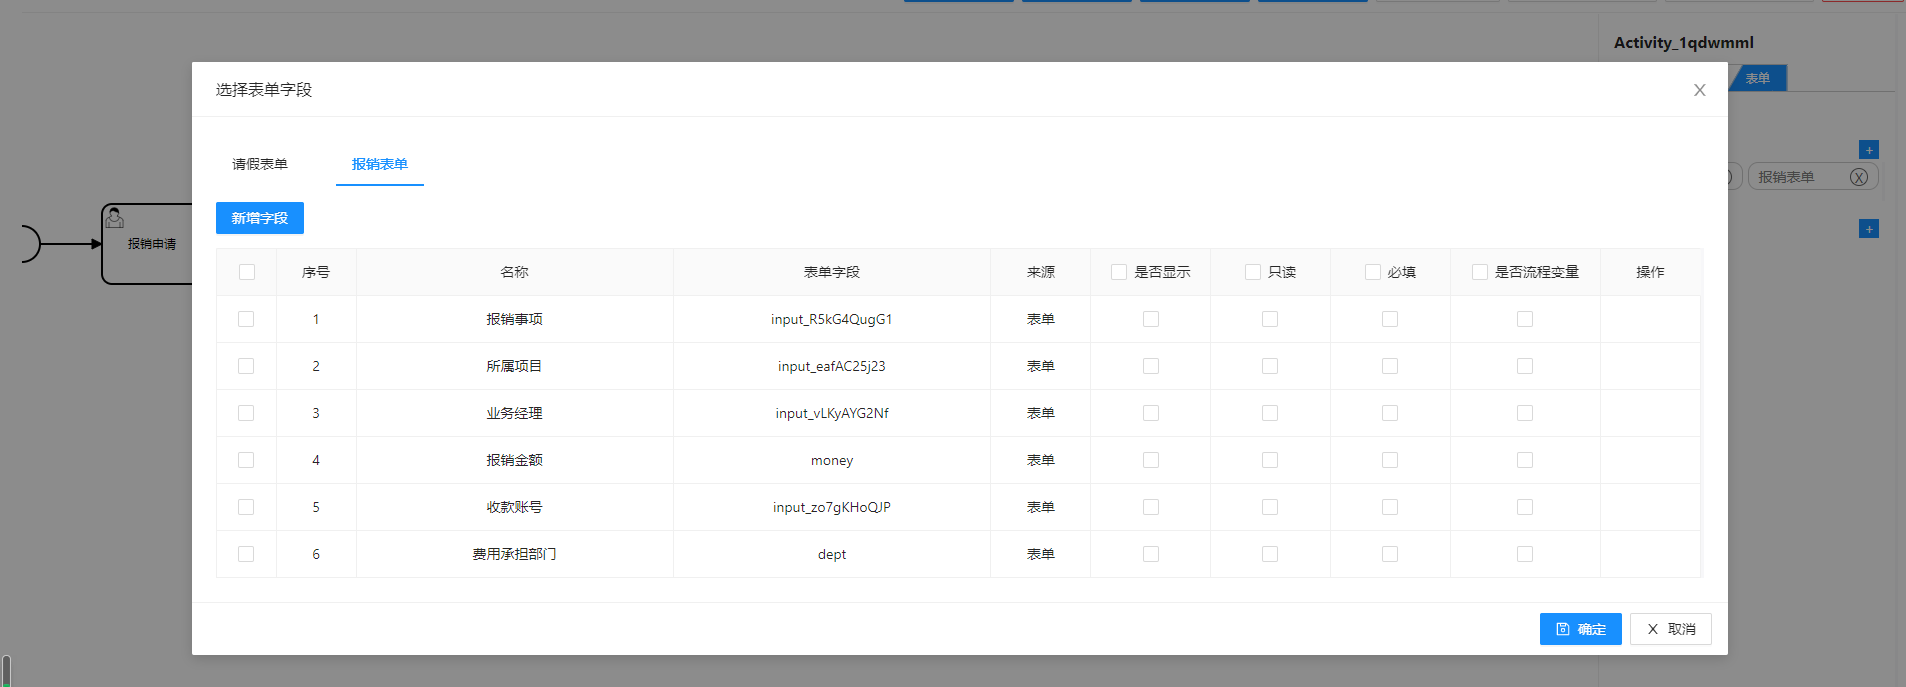Cancel dialog with 取消 button
Viewport: 1906px width, 687px height.
(1670, 629)
